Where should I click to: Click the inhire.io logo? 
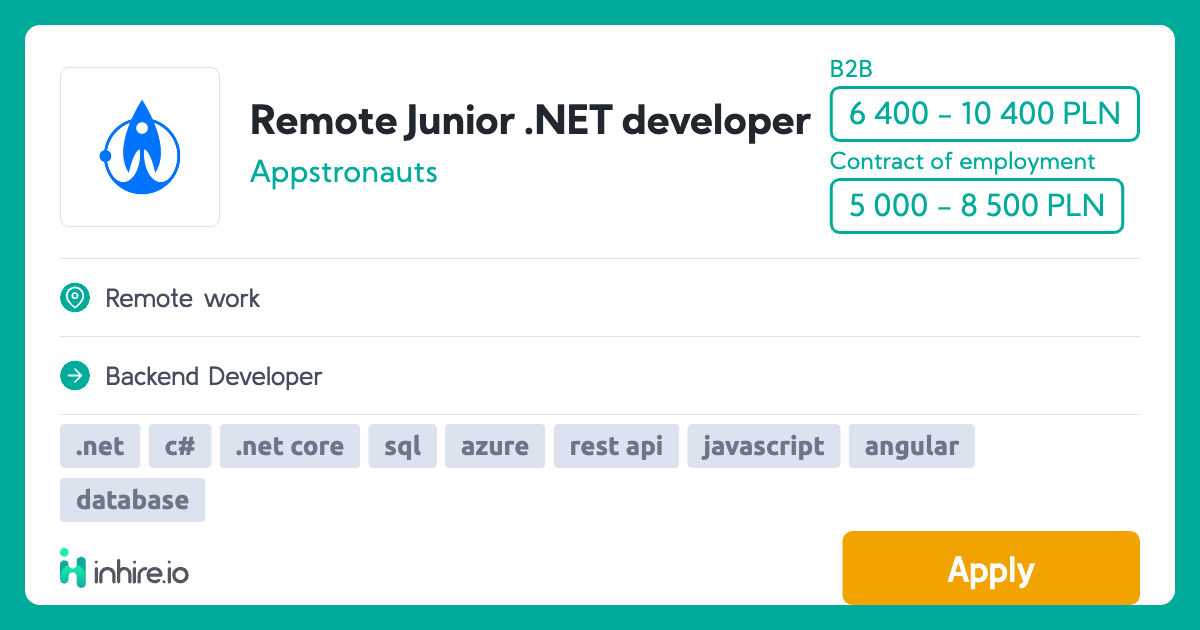124,569
